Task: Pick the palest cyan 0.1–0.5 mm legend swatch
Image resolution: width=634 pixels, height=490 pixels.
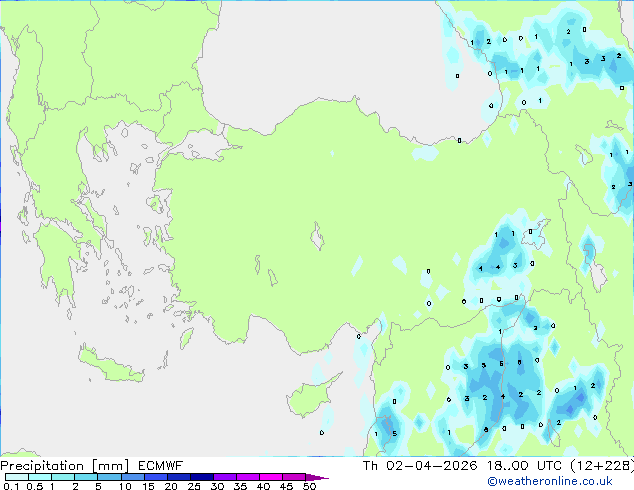Action: [x=17, y=477]
